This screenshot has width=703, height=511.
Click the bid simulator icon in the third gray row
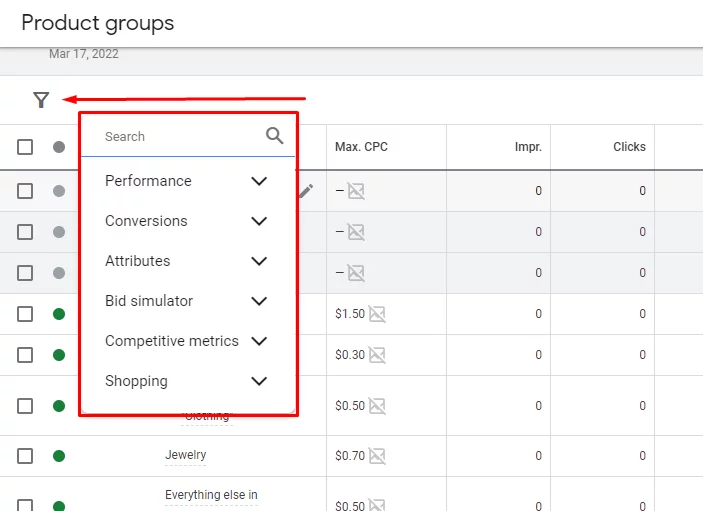coord(356,273)
